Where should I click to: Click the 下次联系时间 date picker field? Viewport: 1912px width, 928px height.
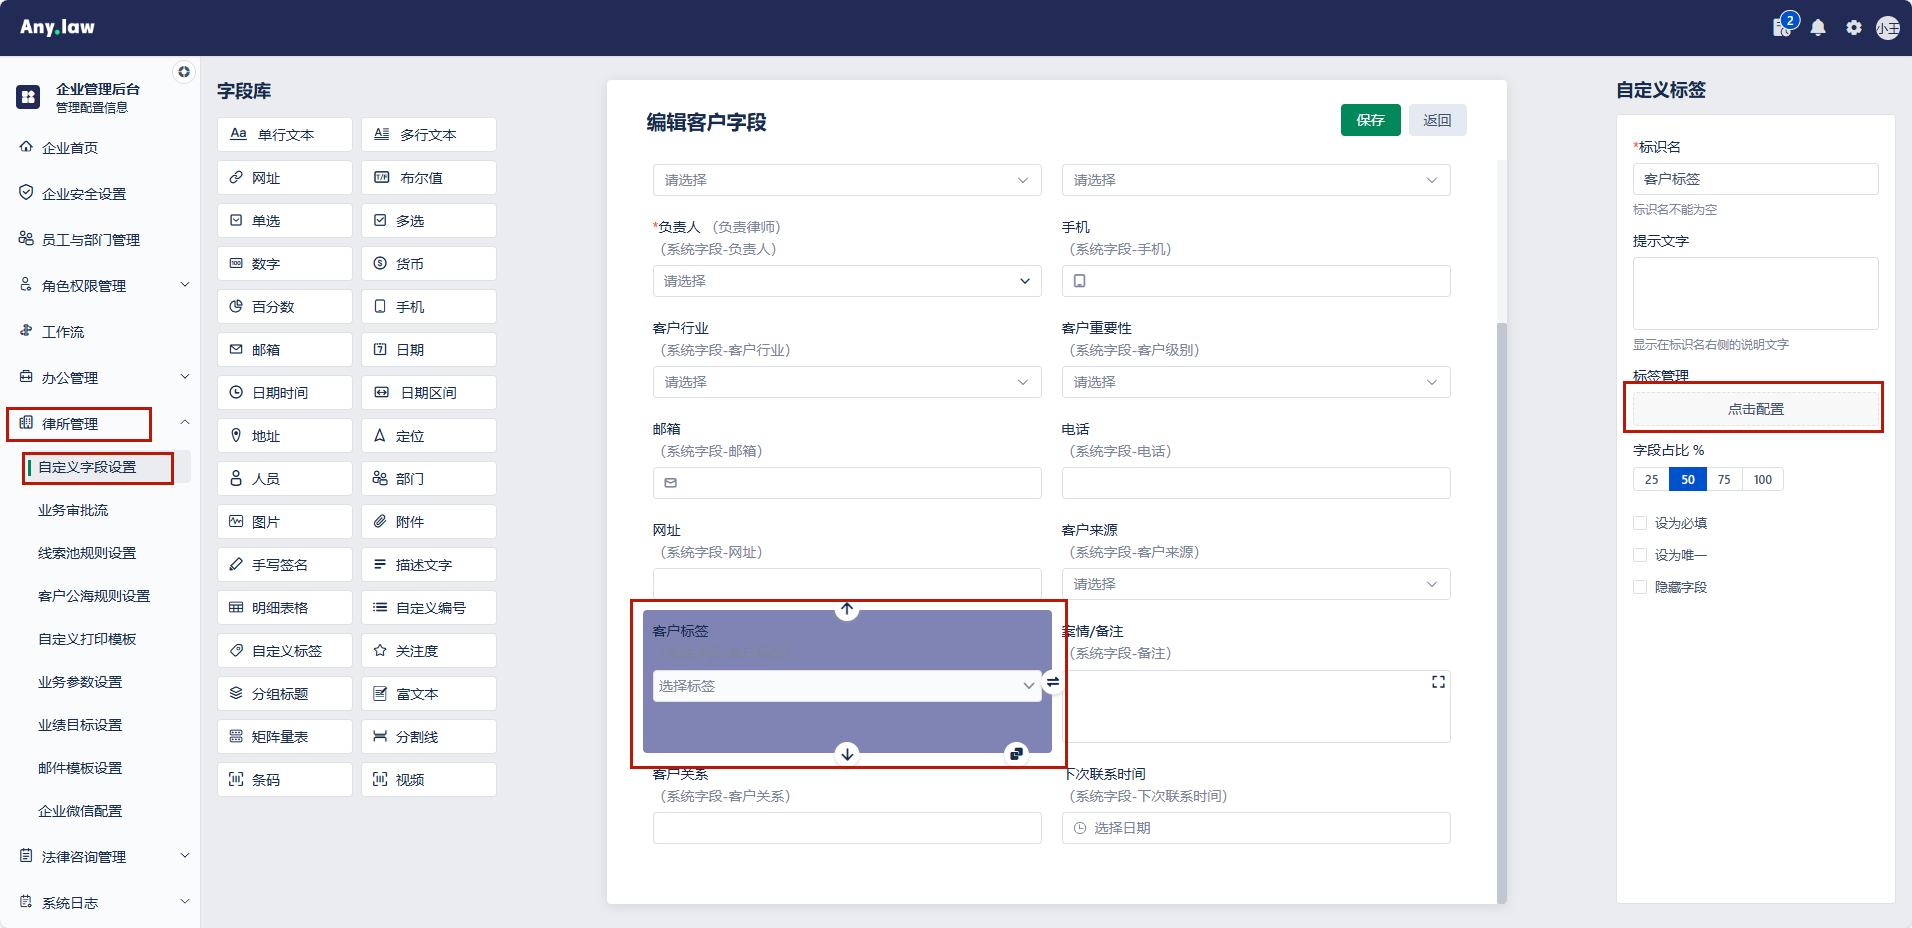(1256, 828)
